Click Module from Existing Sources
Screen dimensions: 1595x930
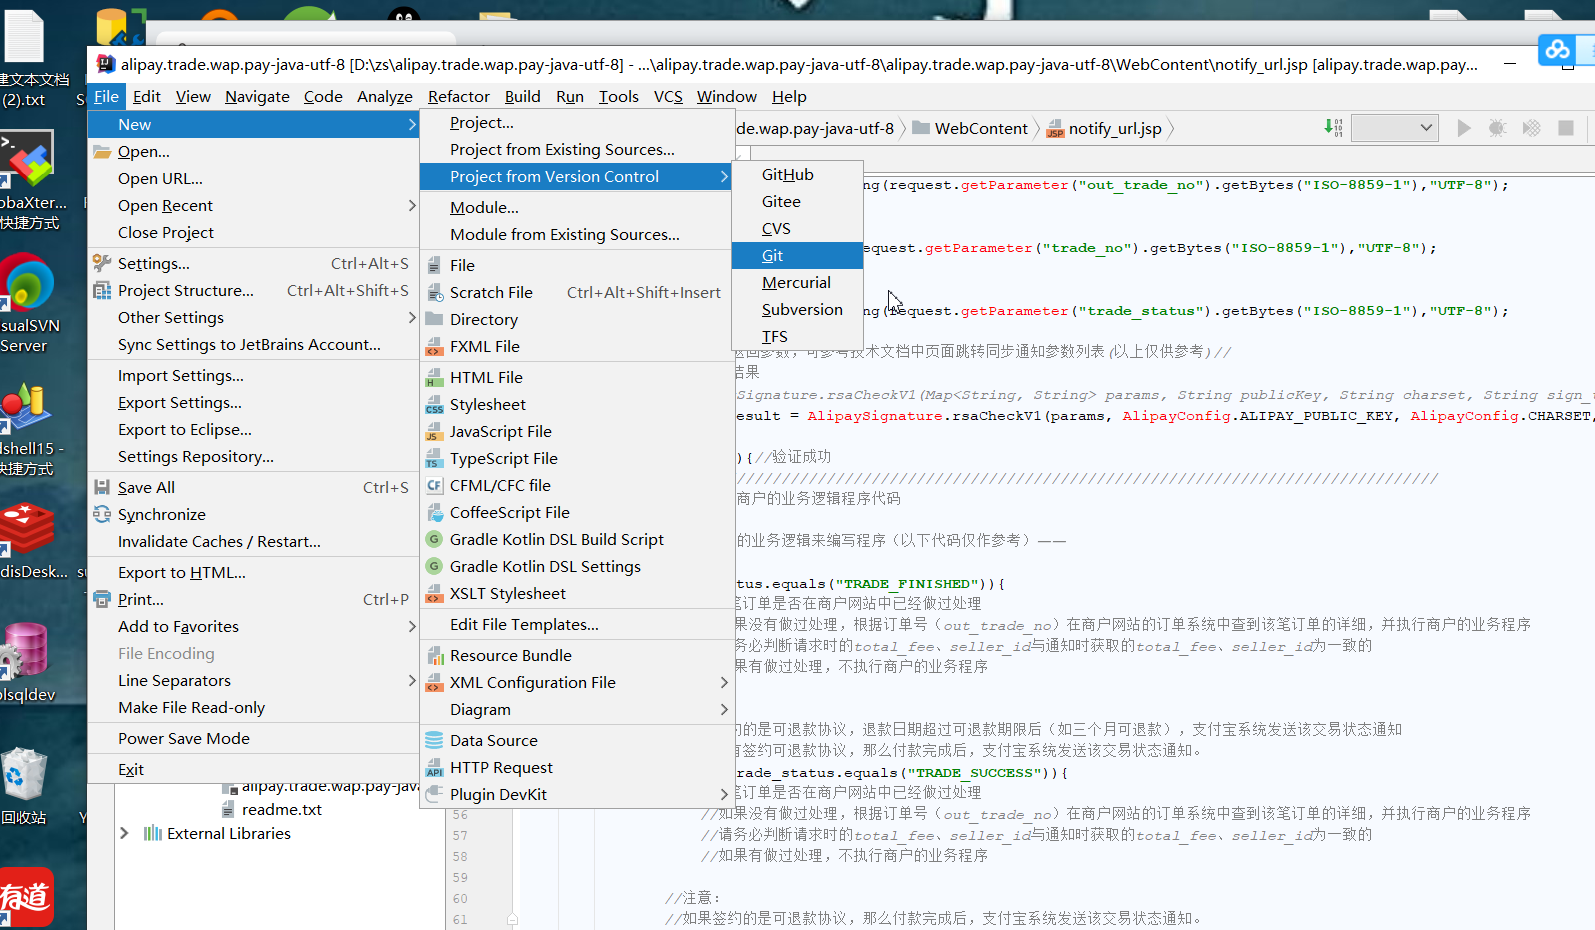(577, 234)
